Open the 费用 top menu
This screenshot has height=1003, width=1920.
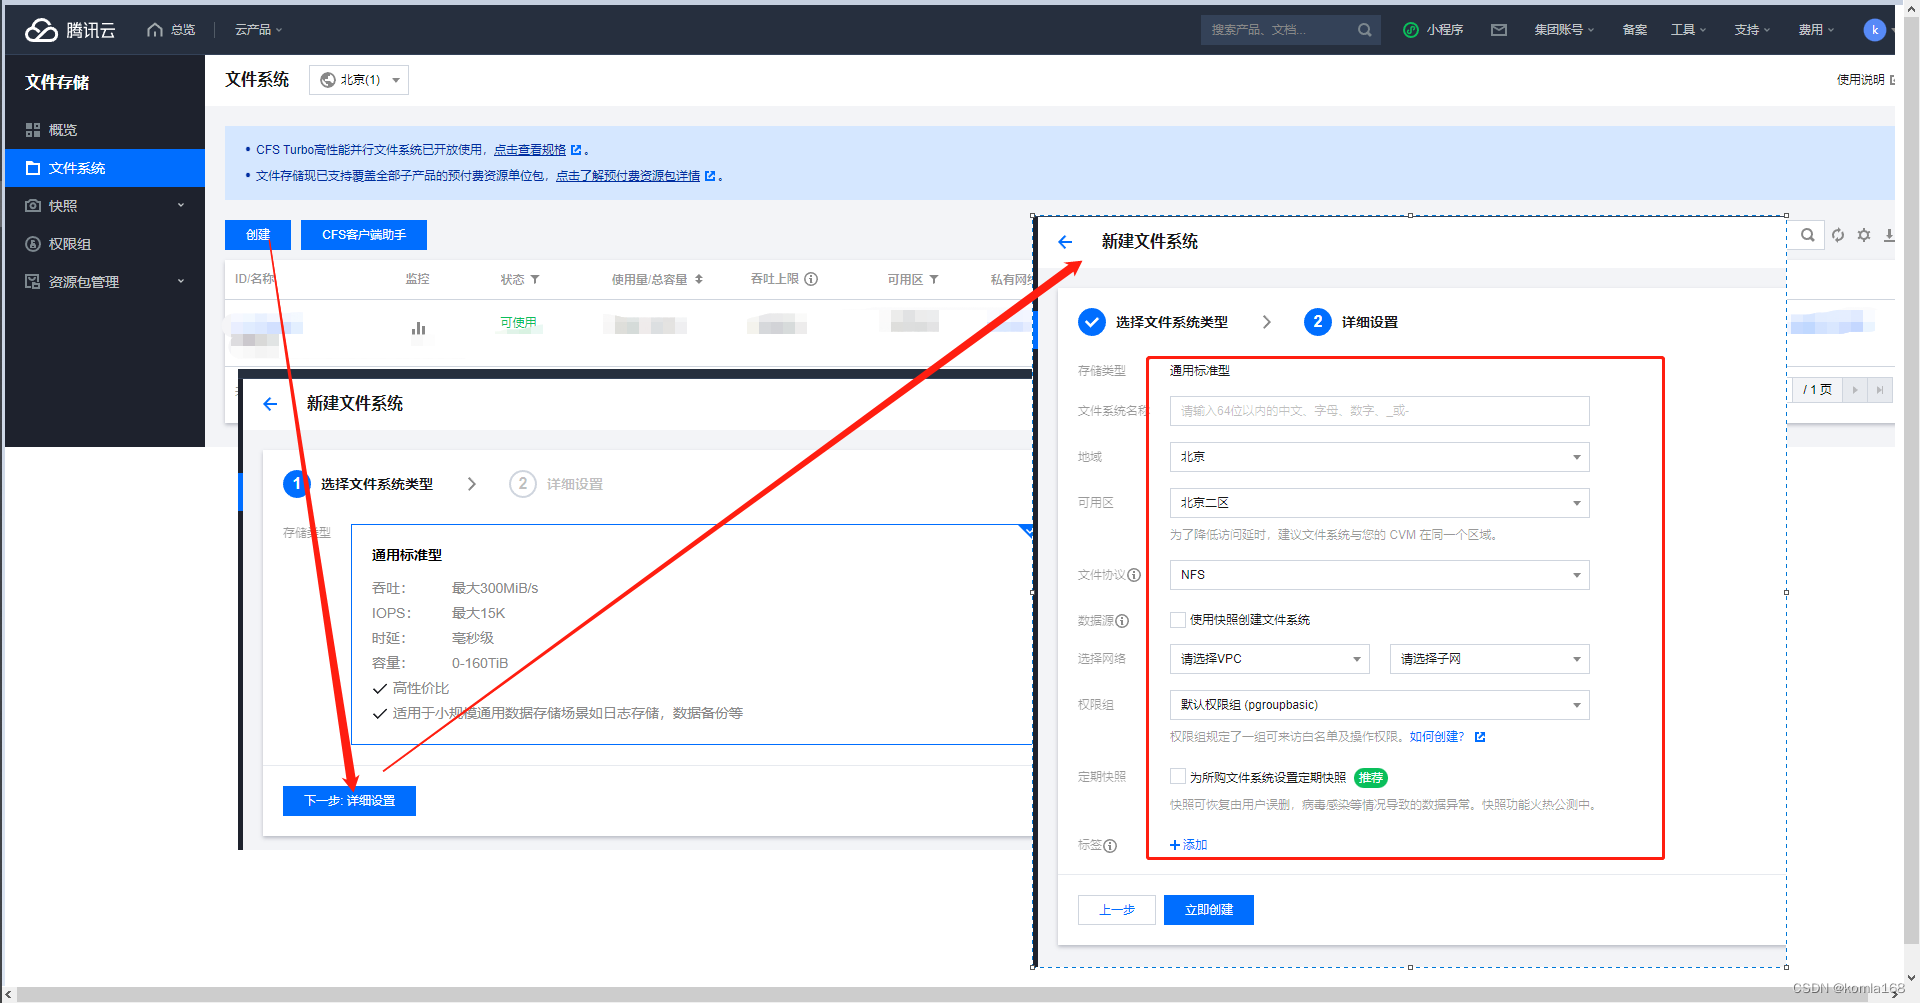tap(1816, 30)
